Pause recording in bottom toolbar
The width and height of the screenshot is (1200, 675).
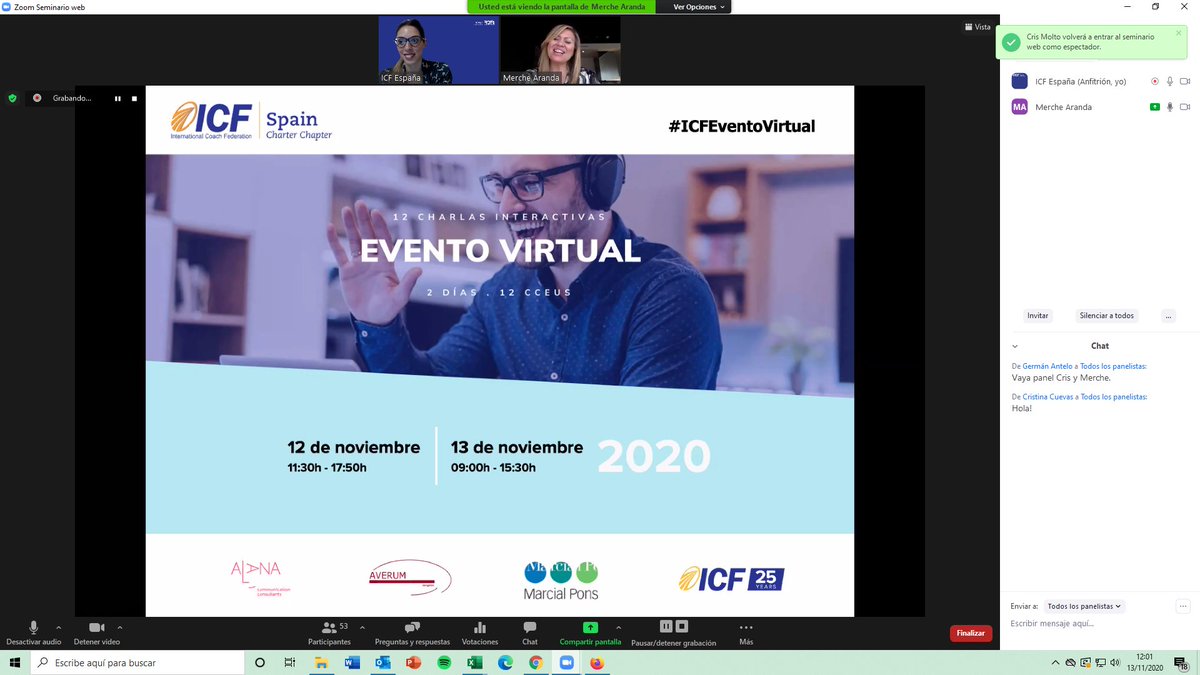(666, 626)
